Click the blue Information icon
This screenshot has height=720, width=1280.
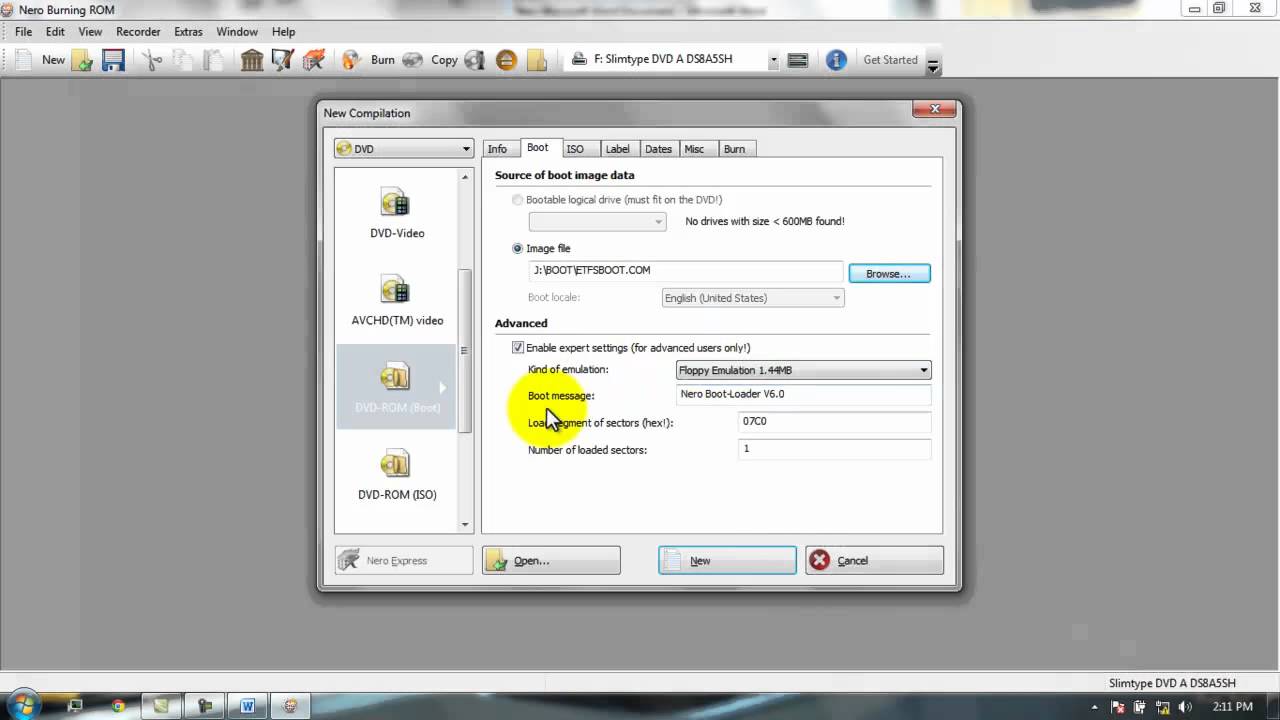(x=836, y=60)
